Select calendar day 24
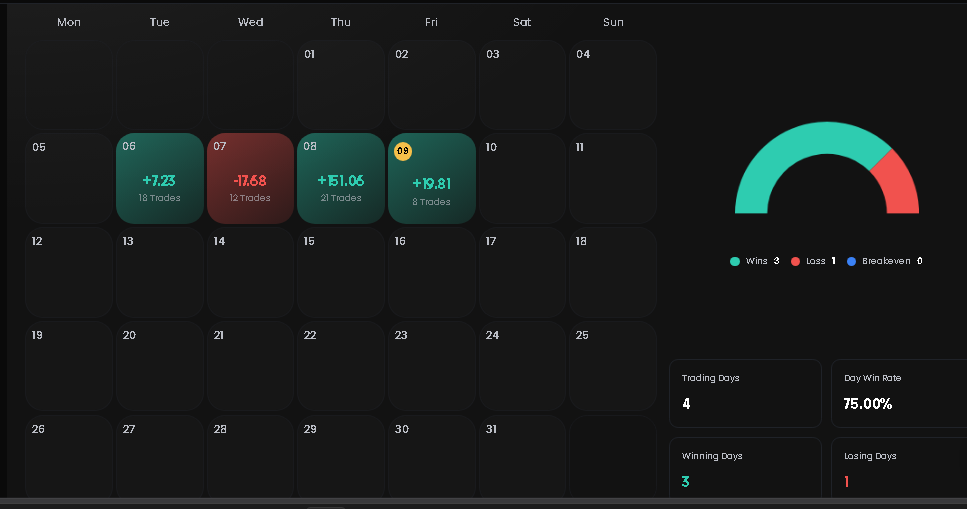 click(x=522, y=366)
